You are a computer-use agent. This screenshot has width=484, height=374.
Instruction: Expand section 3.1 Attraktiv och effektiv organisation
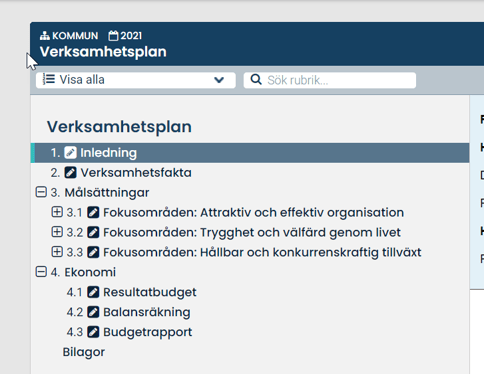(x=57, y=212)
